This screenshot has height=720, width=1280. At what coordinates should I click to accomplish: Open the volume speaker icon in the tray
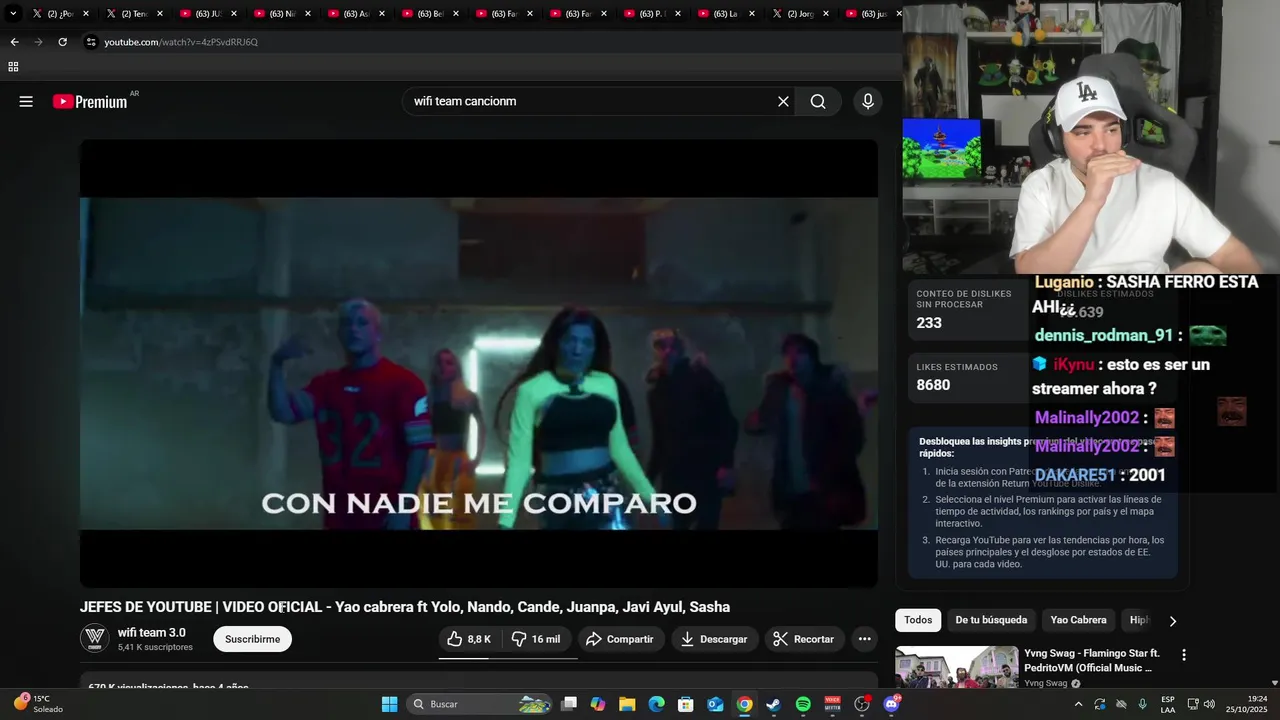point(1209,704)
